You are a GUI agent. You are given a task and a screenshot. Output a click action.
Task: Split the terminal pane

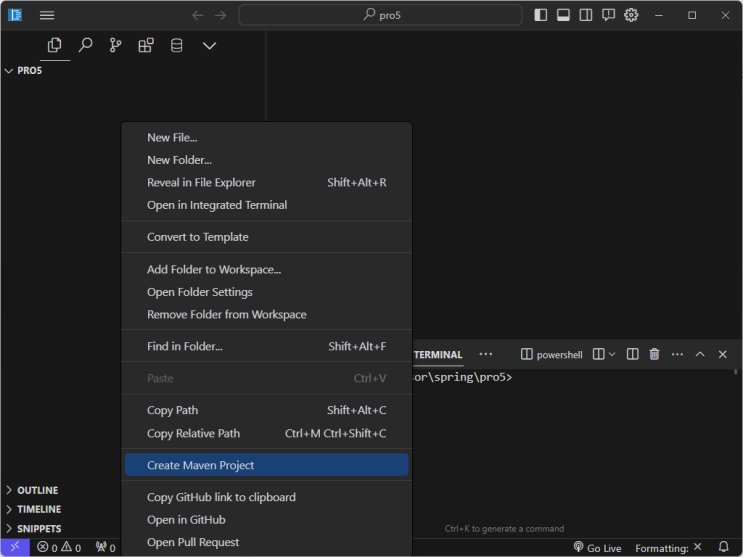[x=633, y=354]
